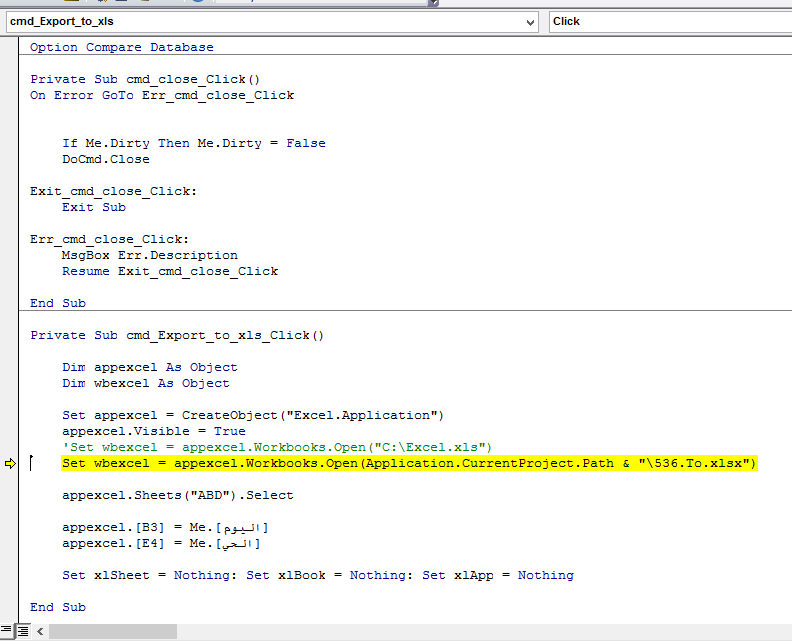Click the last 'End Sub' line
This screenshot has width=792, height=641.
tap(58, 607)
